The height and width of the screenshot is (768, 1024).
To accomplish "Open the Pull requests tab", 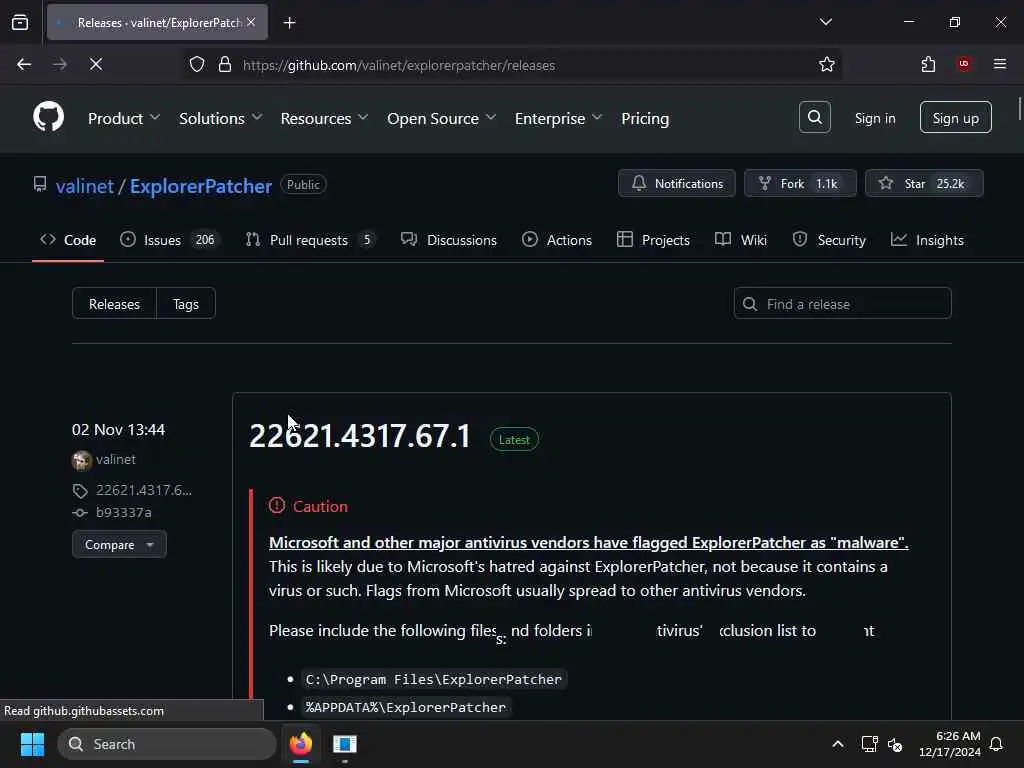I will 310,240.
